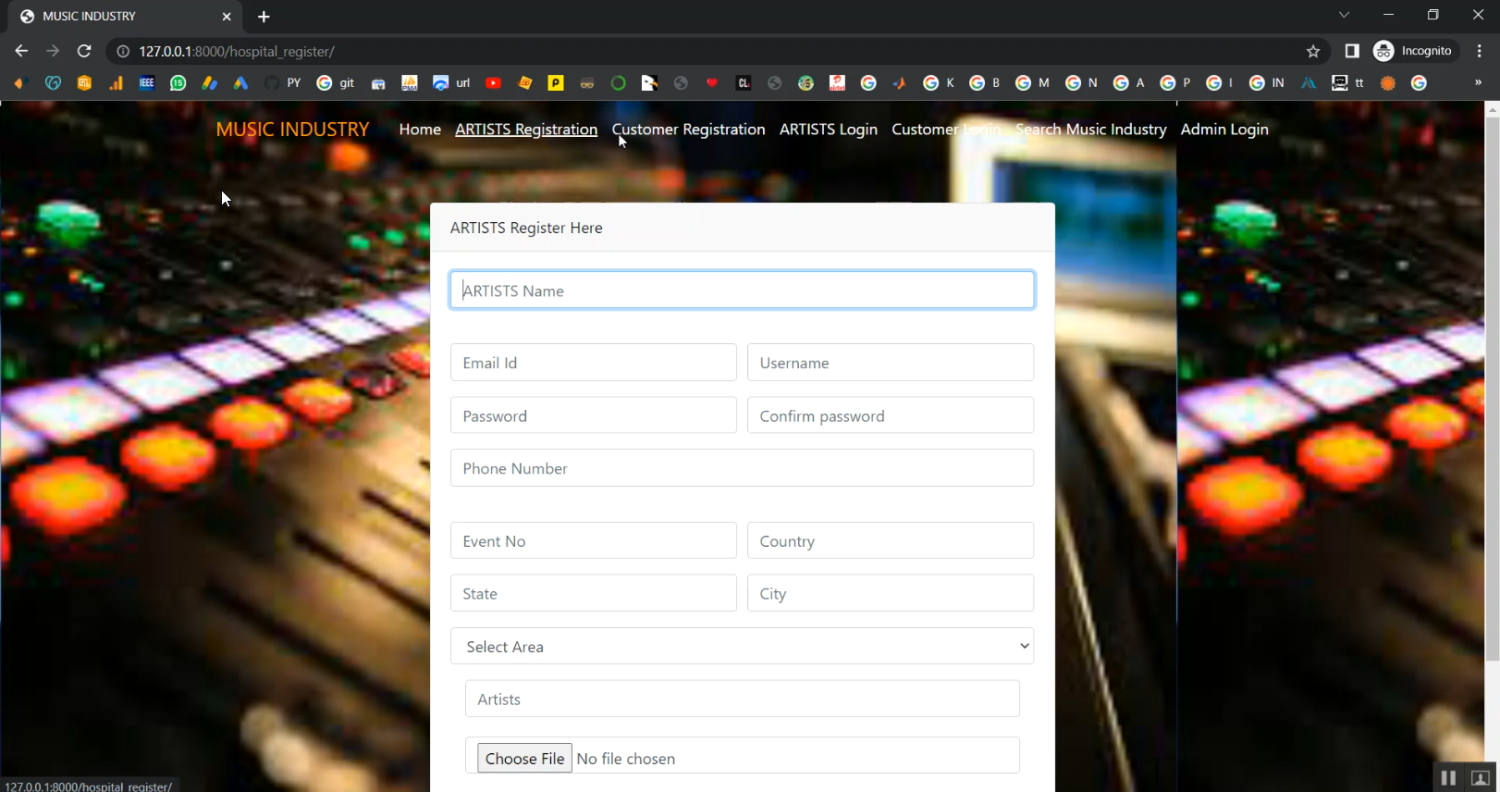Image resolution: width=1500 pixels, height=792 pixels.
Task: Click the Artists text field
Action: pyautogui.click(x=742, y=699)
